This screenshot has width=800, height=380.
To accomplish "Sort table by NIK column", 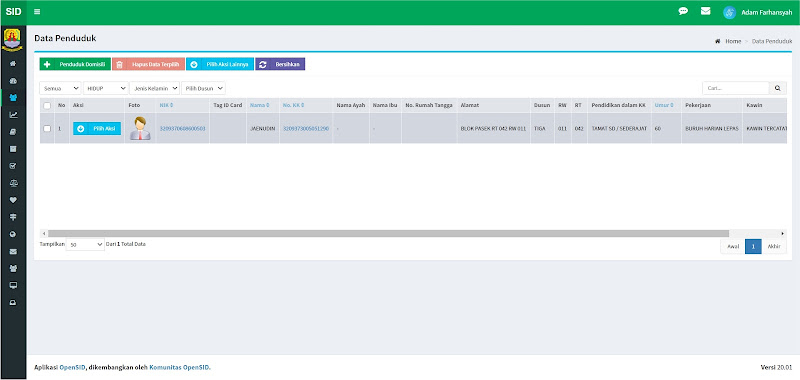I will [x=166, y=105].
